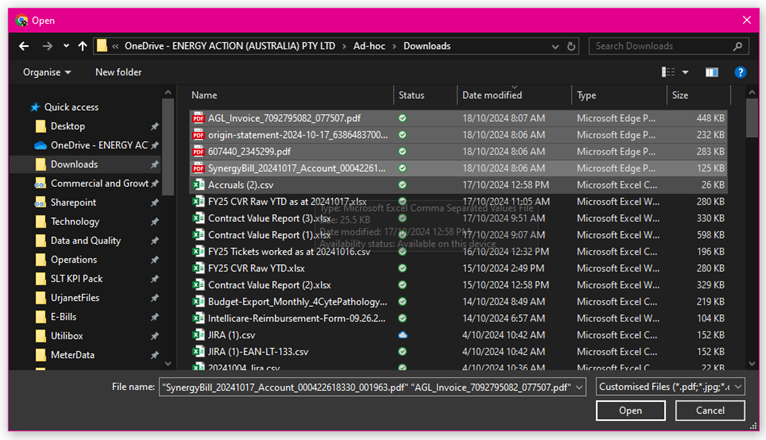The width and height of the screenshot is (766, 440).
Task: Open the change view options dropdown
Action: 685,72
